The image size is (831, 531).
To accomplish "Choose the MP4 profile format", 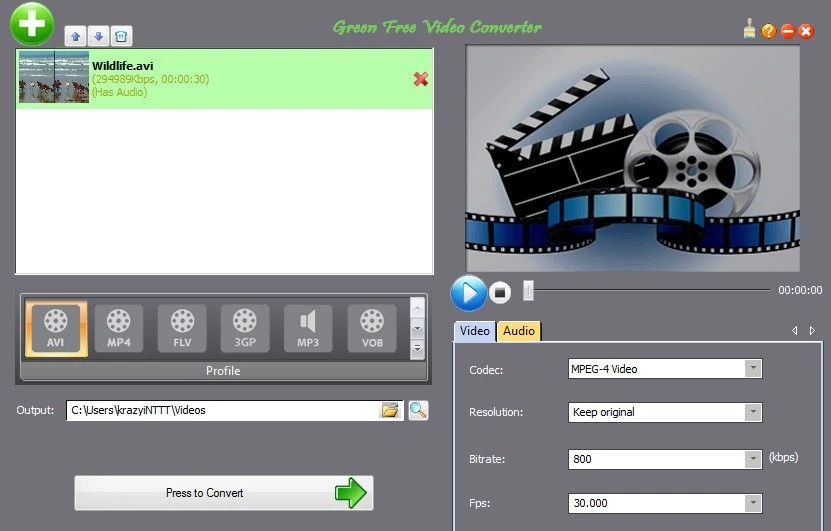I will [119, 328].
